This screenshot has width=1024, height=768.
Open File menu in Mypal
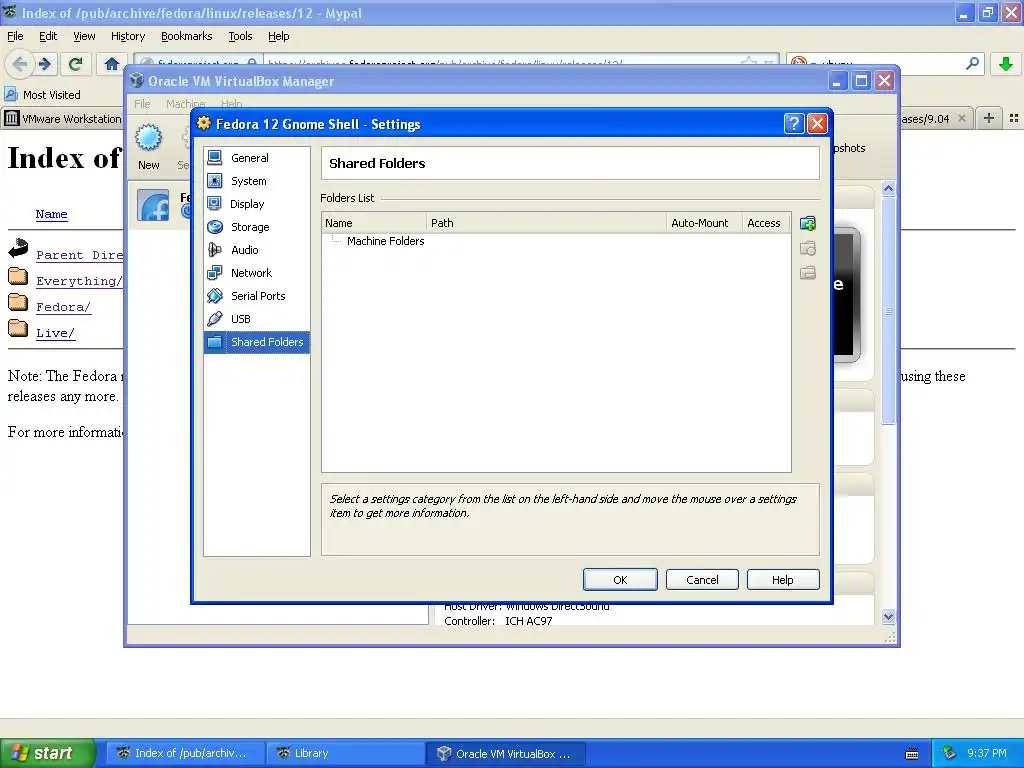coord(15,36)
